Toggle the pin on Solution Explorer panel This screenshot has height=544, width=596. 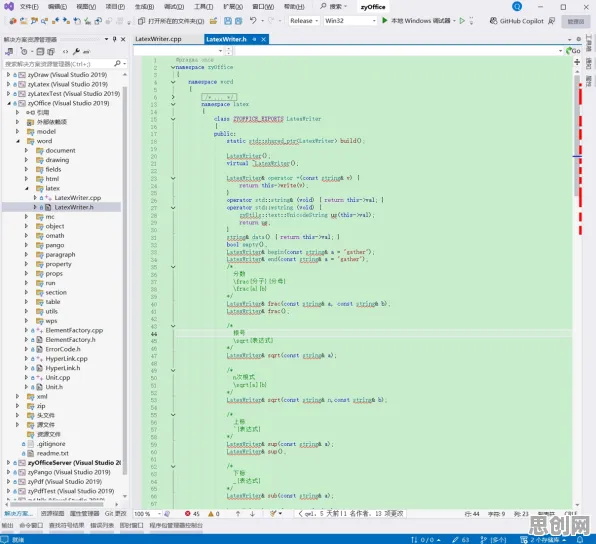tap(114, 39)
